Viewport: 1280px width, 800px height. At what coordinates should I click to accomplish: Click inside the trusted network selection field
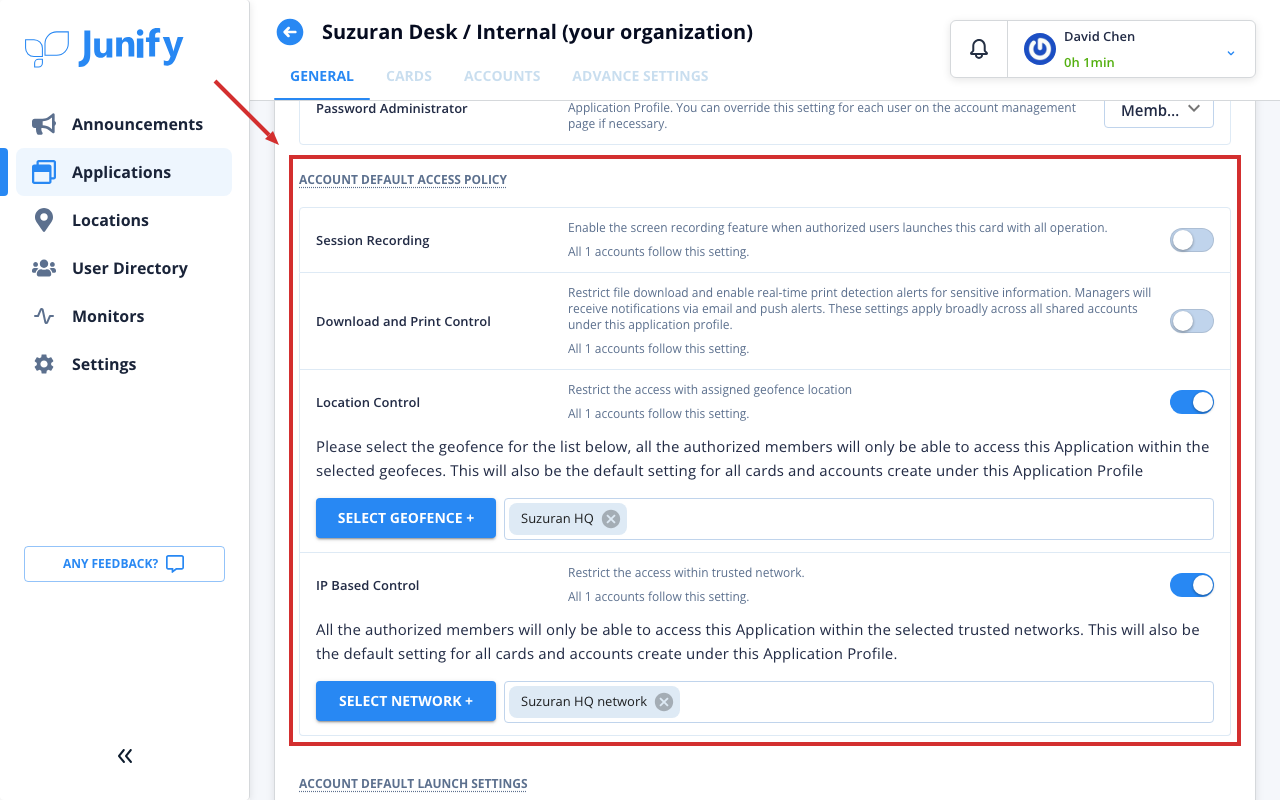pos(859,702)
